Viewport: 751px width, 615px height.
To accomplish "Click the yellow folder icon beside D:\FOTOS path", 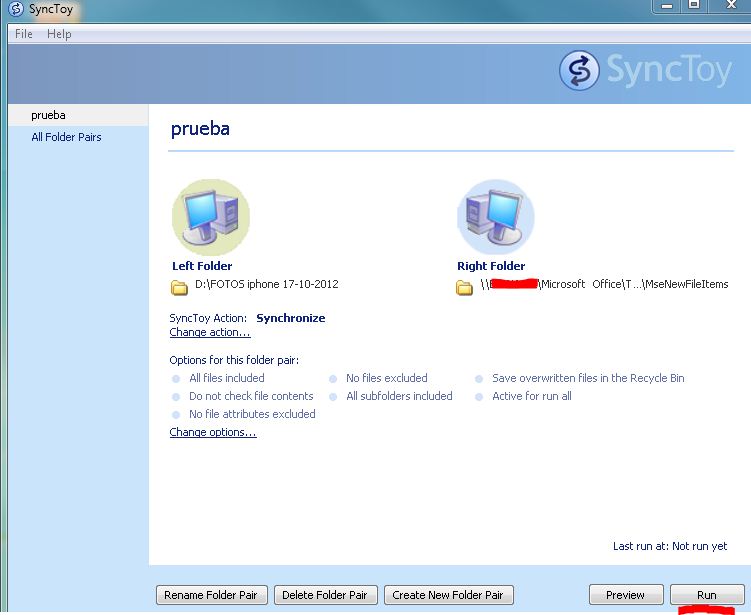I will coord(179,287).
